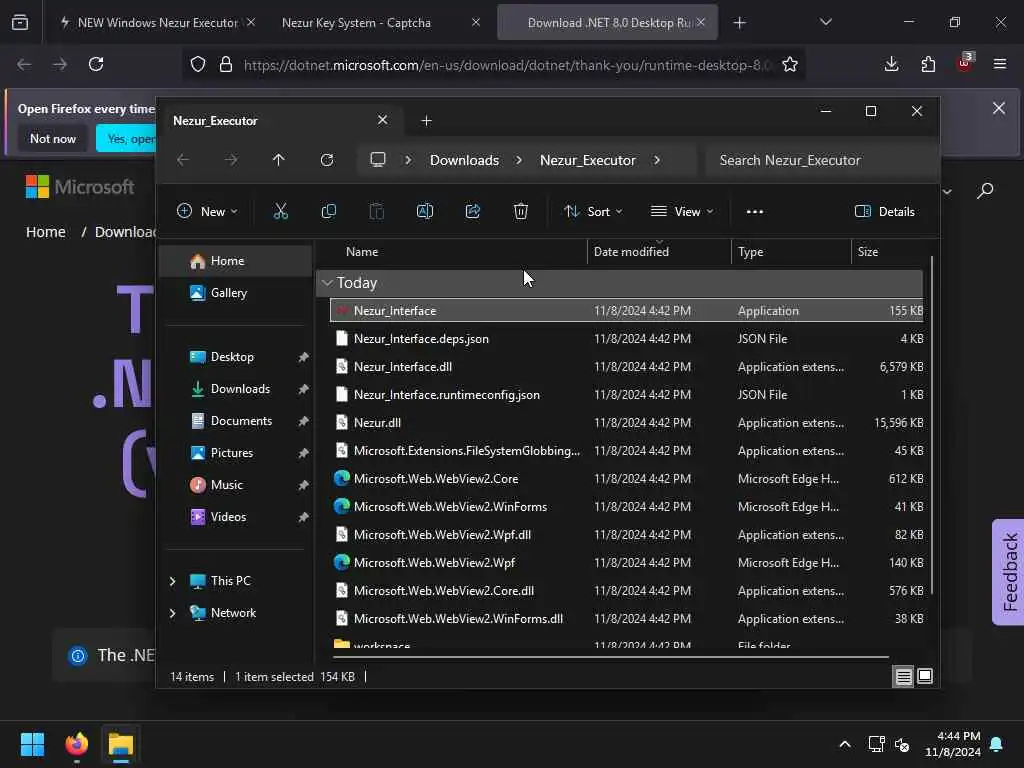Expand Network in navigation pane
Image resolution: width=1024 pixels, height=768 pixels.
pyautogui.click(x=172, y=613)
